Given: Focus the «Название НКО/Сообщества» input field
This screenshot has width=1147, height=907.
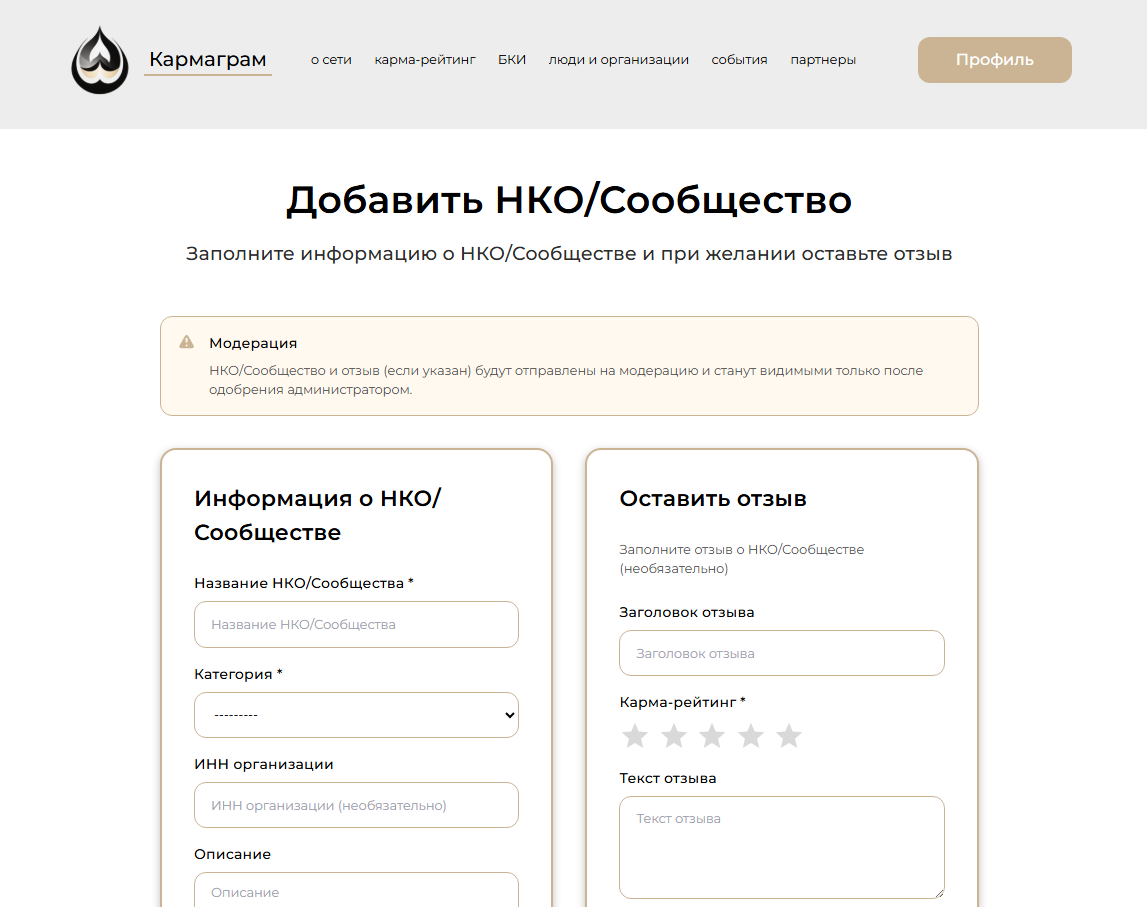Looking at the screenshot, I should 356,624.
